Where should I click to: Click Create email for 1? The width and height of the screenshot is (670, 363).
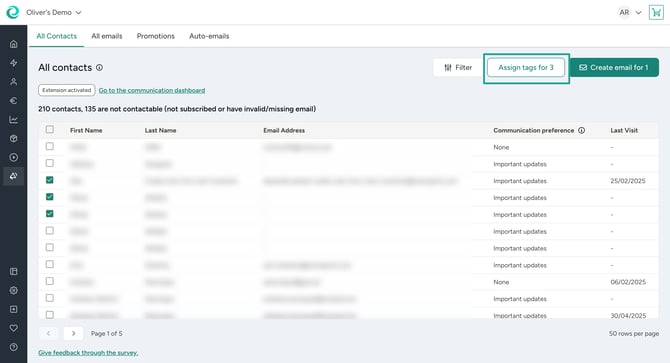click(x=614, y=67)
